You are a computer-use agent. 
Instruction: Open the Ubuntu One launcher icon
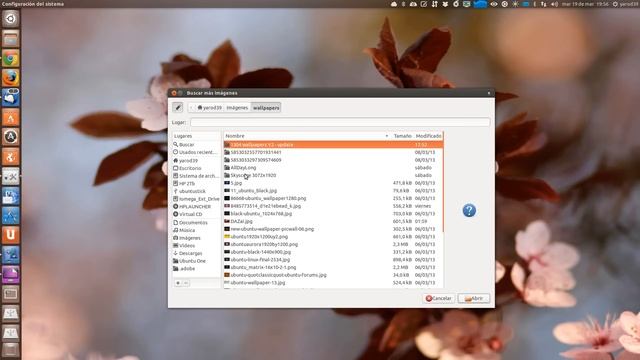coord(11,235)
